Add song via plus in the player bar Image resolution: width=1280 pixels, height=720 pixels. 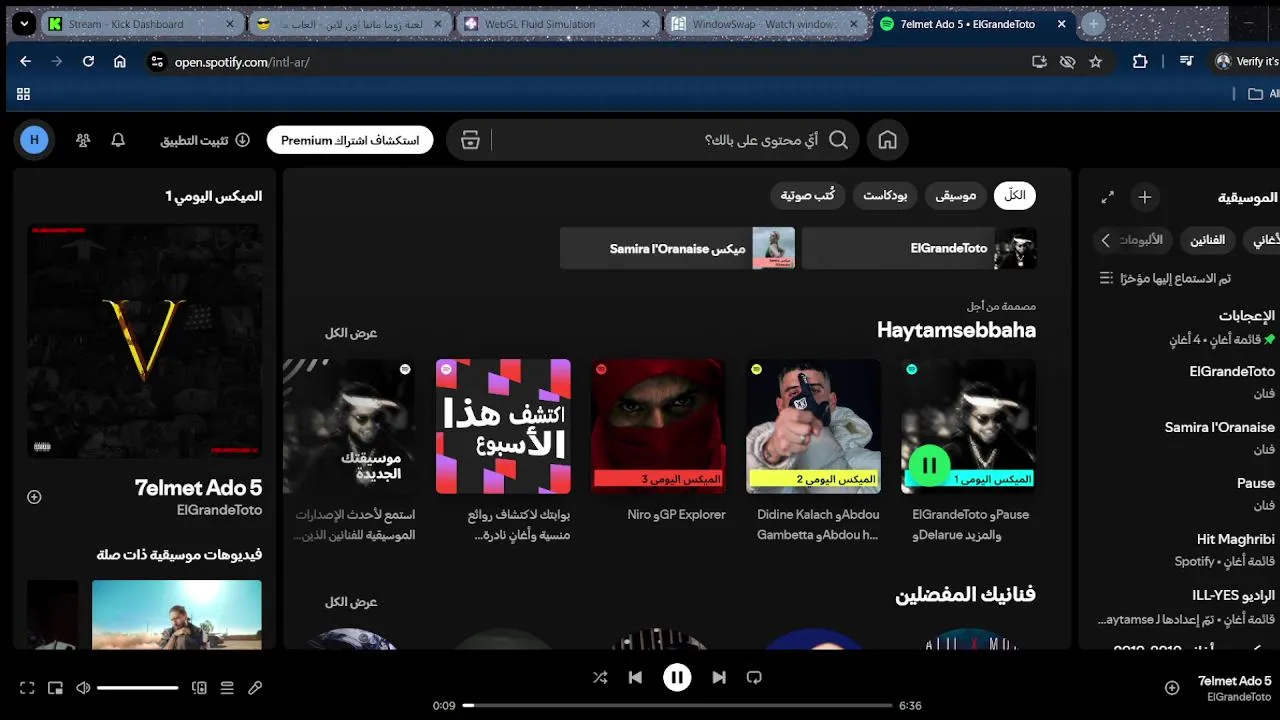[x=1171, y=688]
